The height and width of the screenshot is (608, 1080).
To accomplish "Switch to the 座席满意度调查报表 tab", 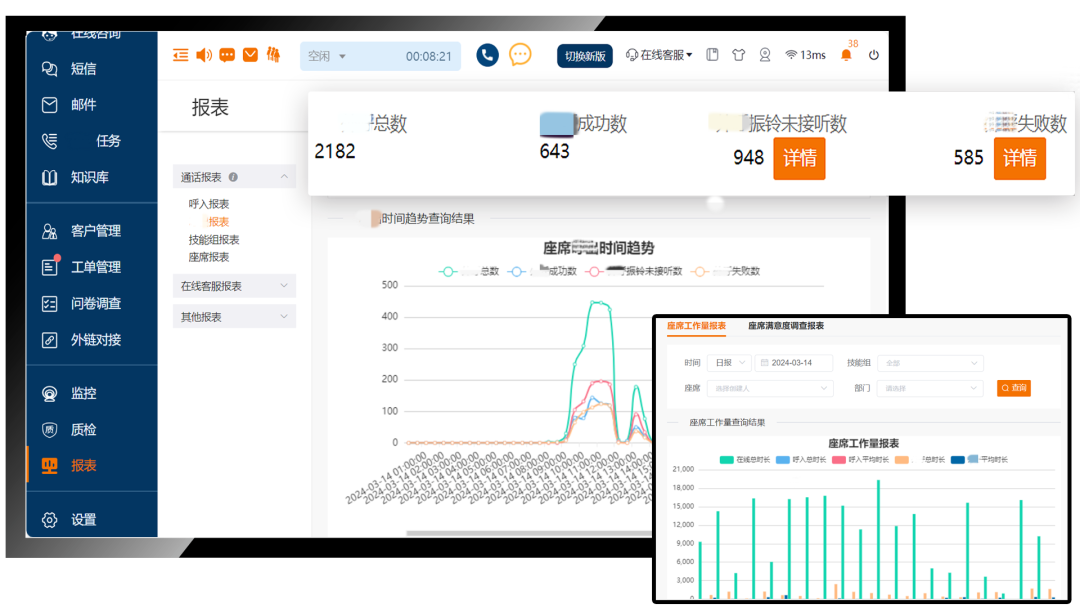I will 786,326.
